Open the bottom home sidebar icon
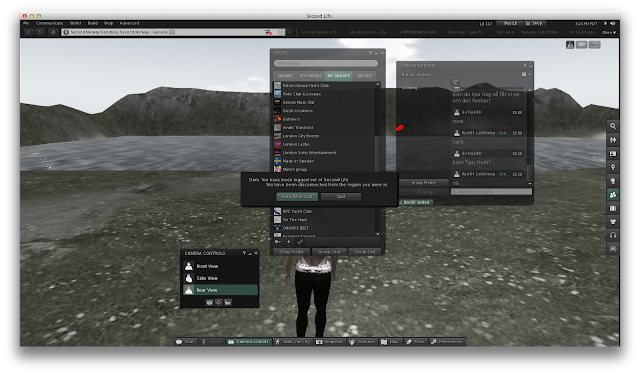 613,249
